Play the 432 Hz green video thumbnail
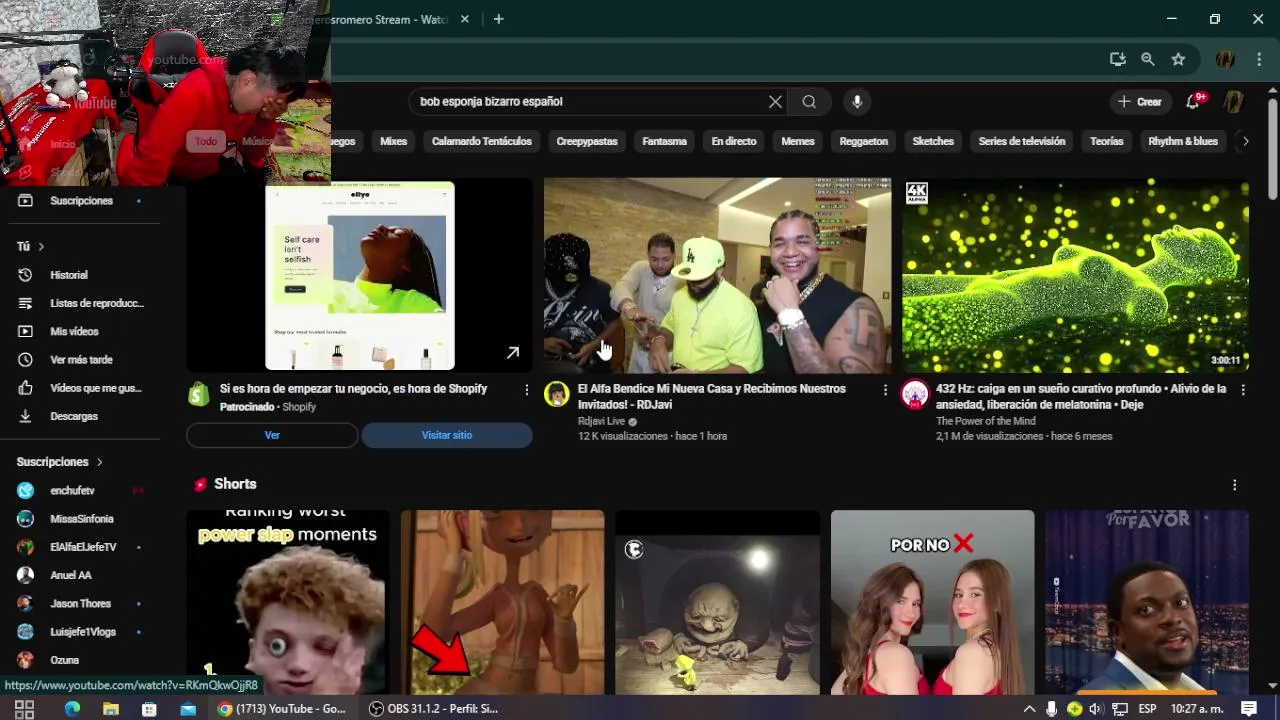Image resolution: width=1280 pixels, height=720 pixels. pos(1076,275)
